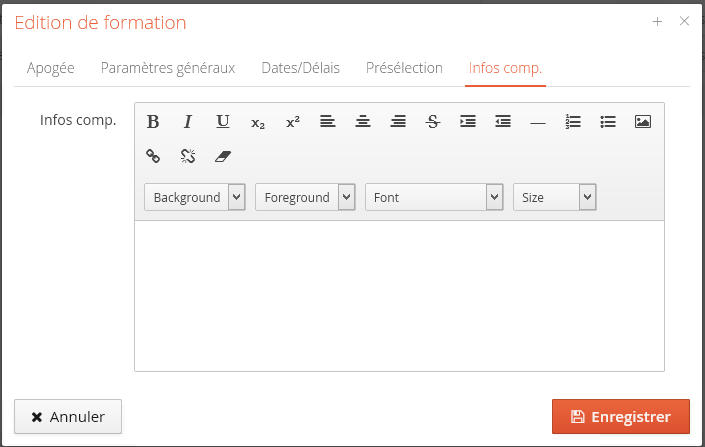Image resolution: width=705 pixels, height=447 pixels.
Task: Expand the Font dropdown
Action: [434, 197]
